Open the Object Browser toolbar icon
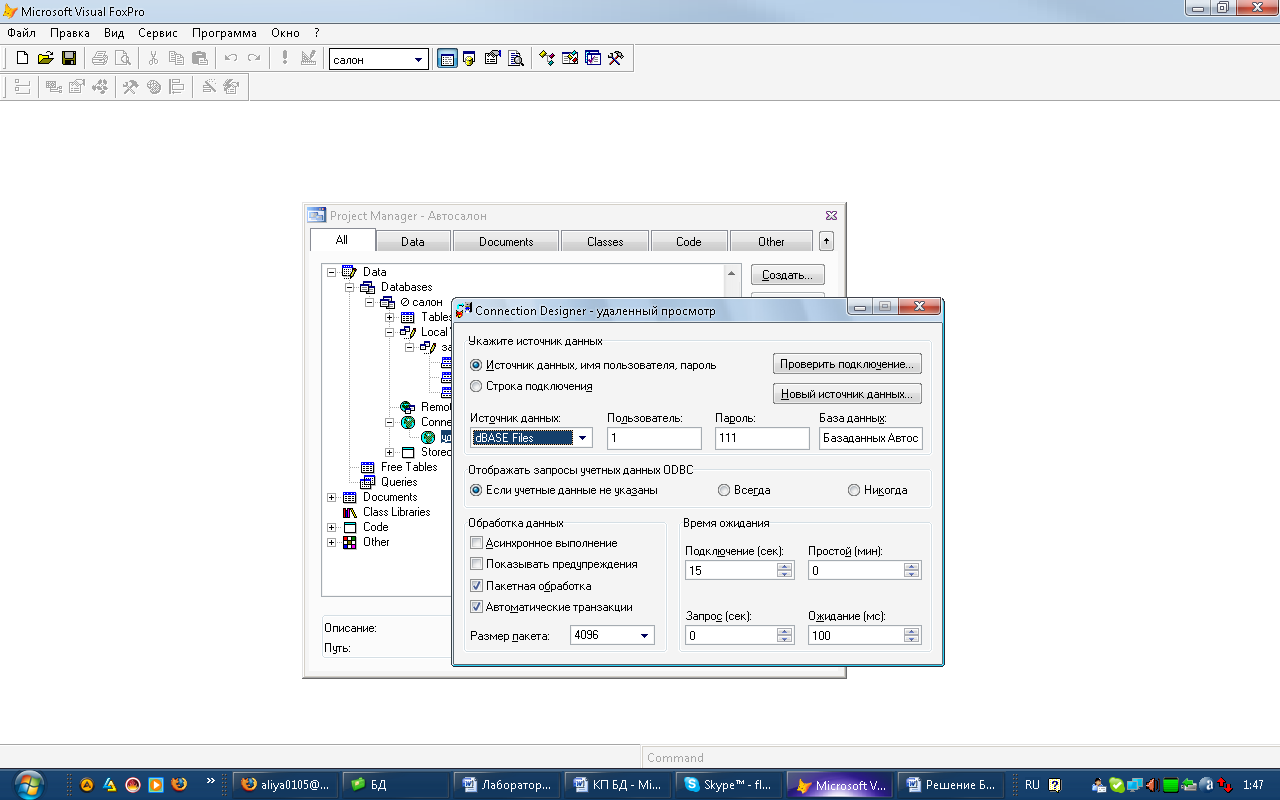1280x800 pixels. click(x=570, y=59)
